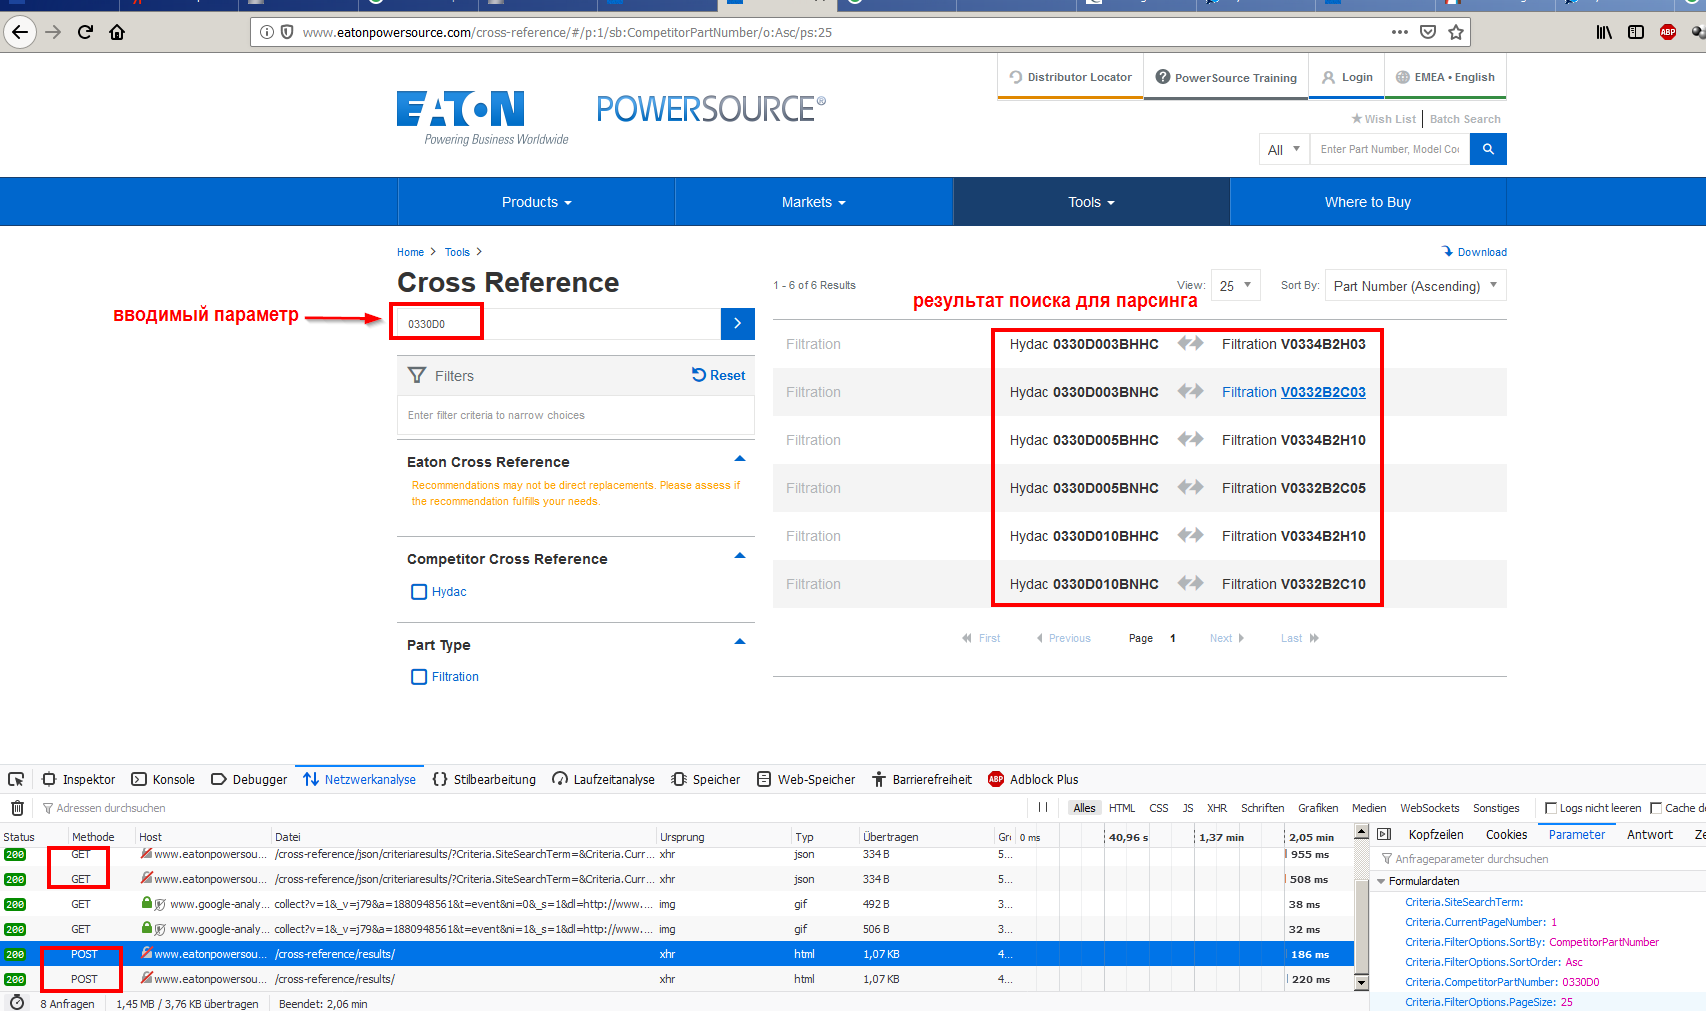Expand the Tools navigation menu
Image resolution: width=1706 pixels, height=1011 pixels.
[1091, 202]
